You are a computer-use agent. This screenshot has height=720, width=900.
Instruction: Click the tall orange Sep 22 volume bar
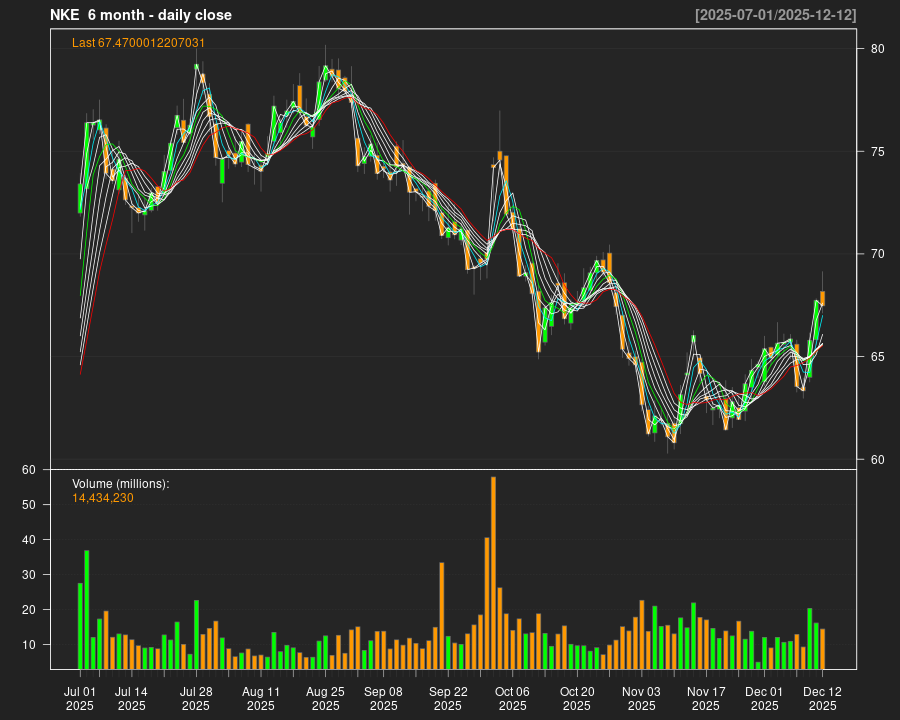442,615
